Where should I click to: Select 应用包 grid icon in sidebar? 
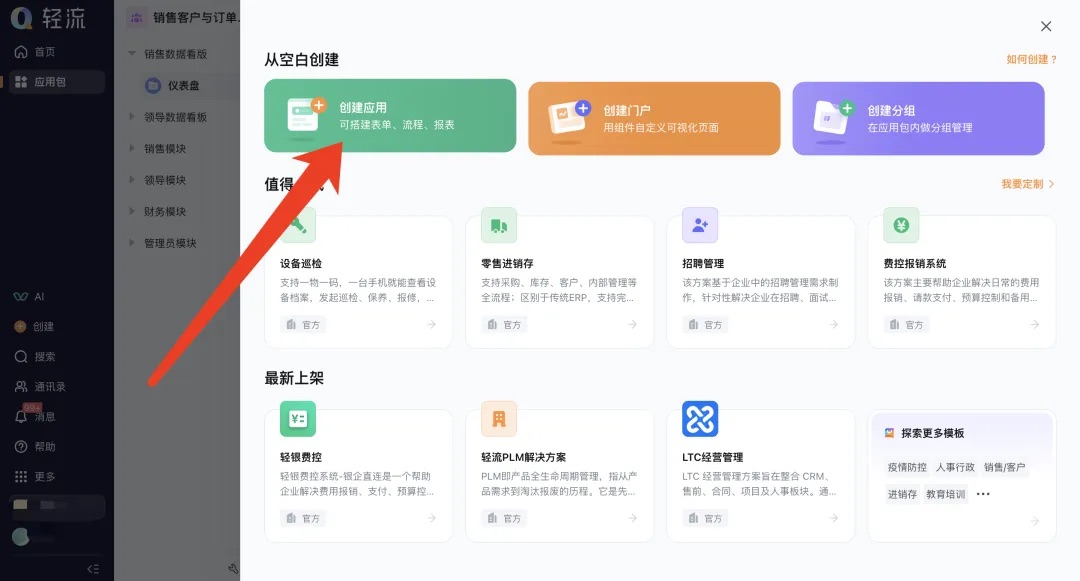click(x=21, y=82)
